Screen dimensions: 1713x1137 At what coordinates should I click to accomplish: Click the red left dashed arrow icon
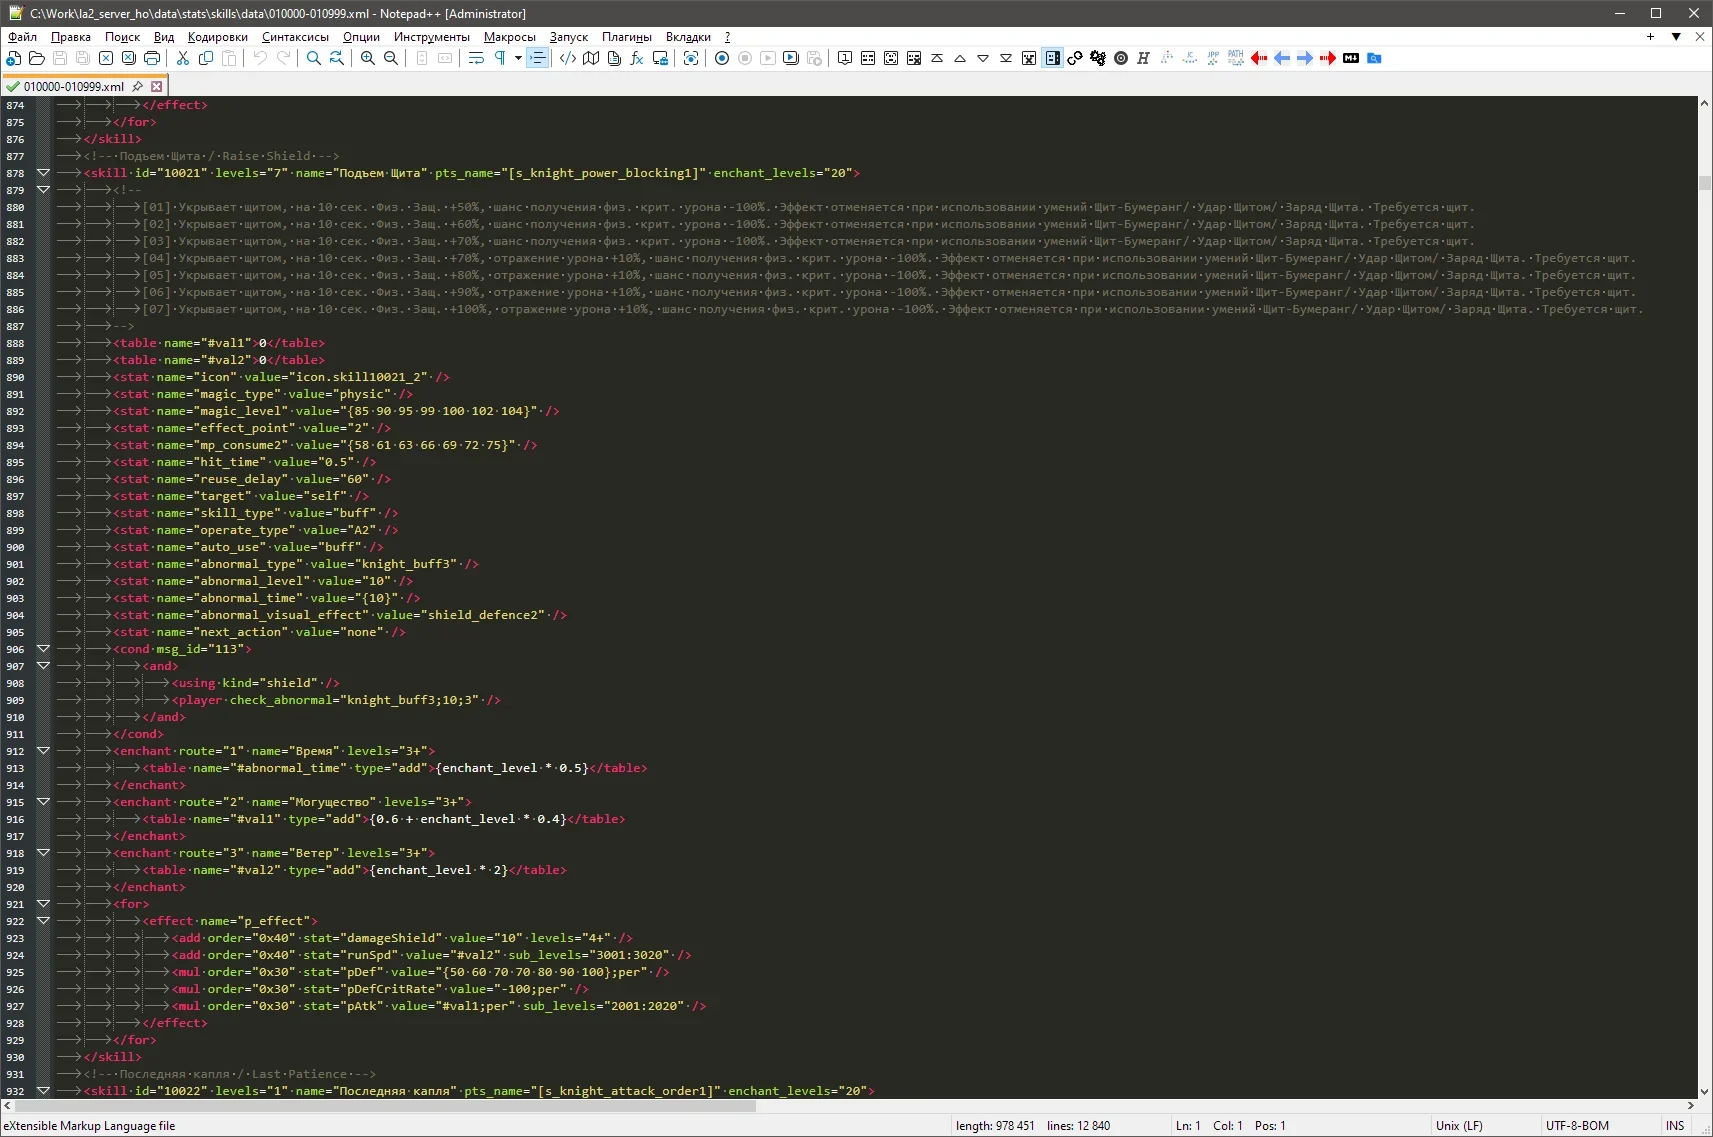[1259, 58]
